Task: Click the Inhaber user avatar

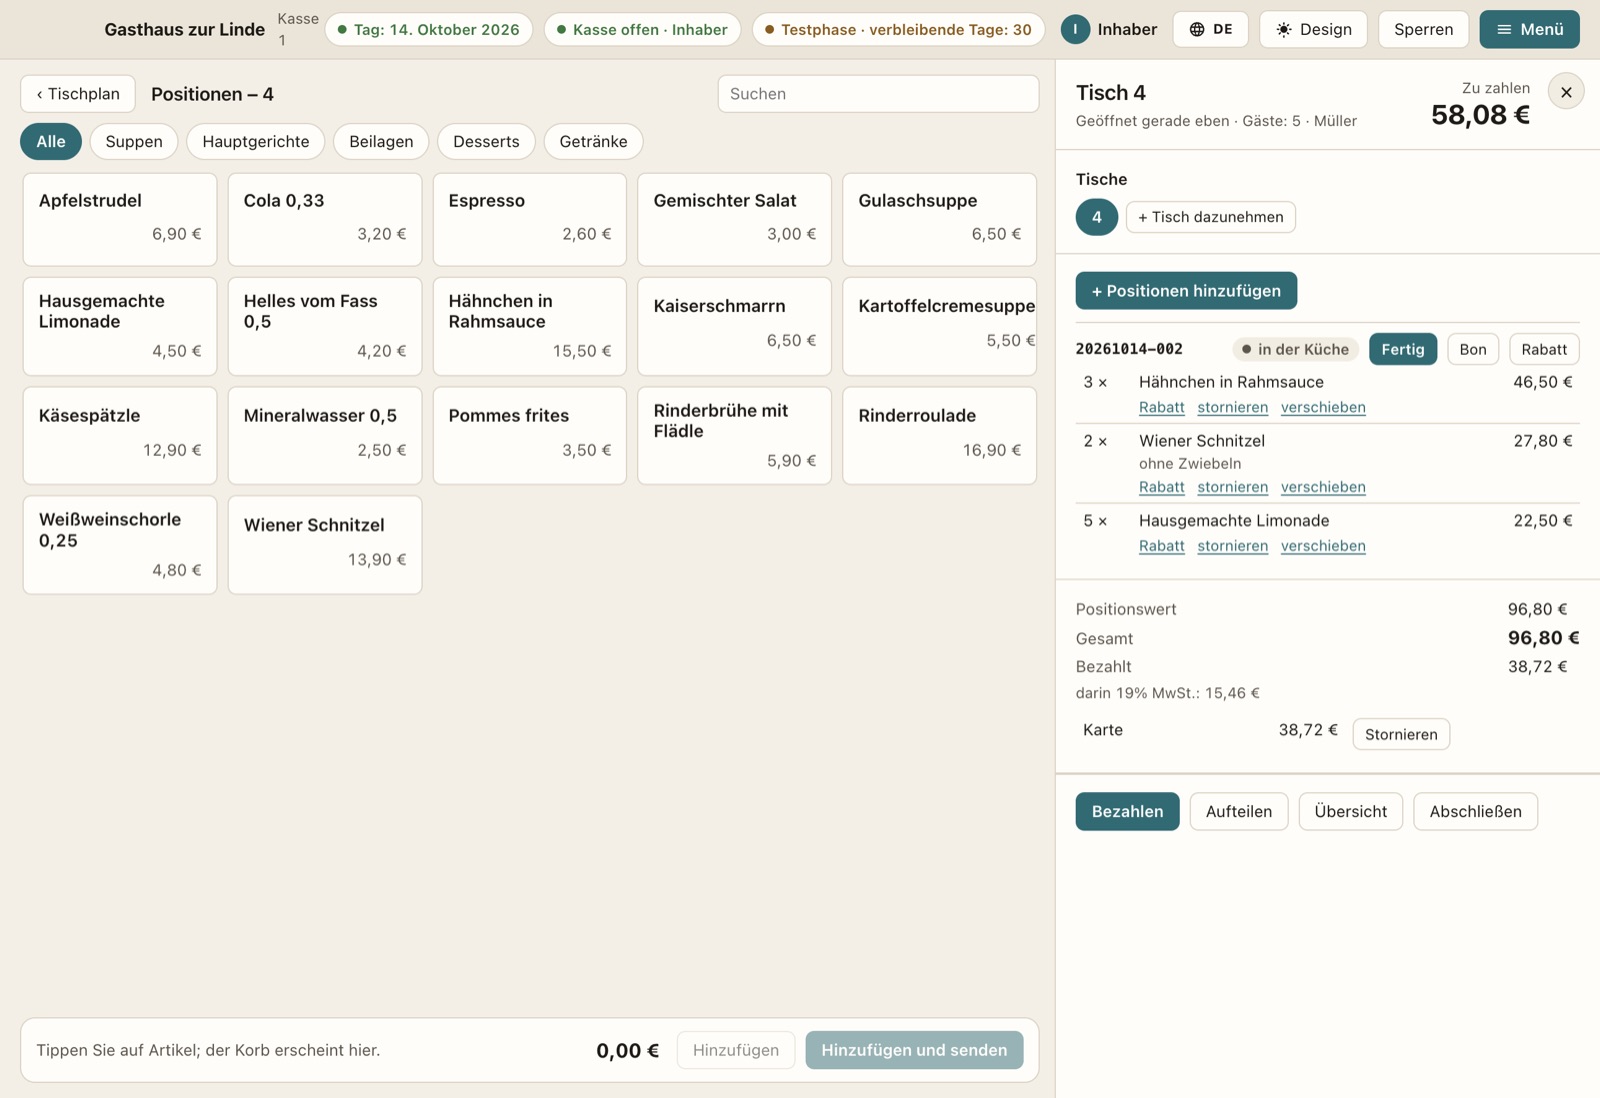Action: coord(1075,30)
